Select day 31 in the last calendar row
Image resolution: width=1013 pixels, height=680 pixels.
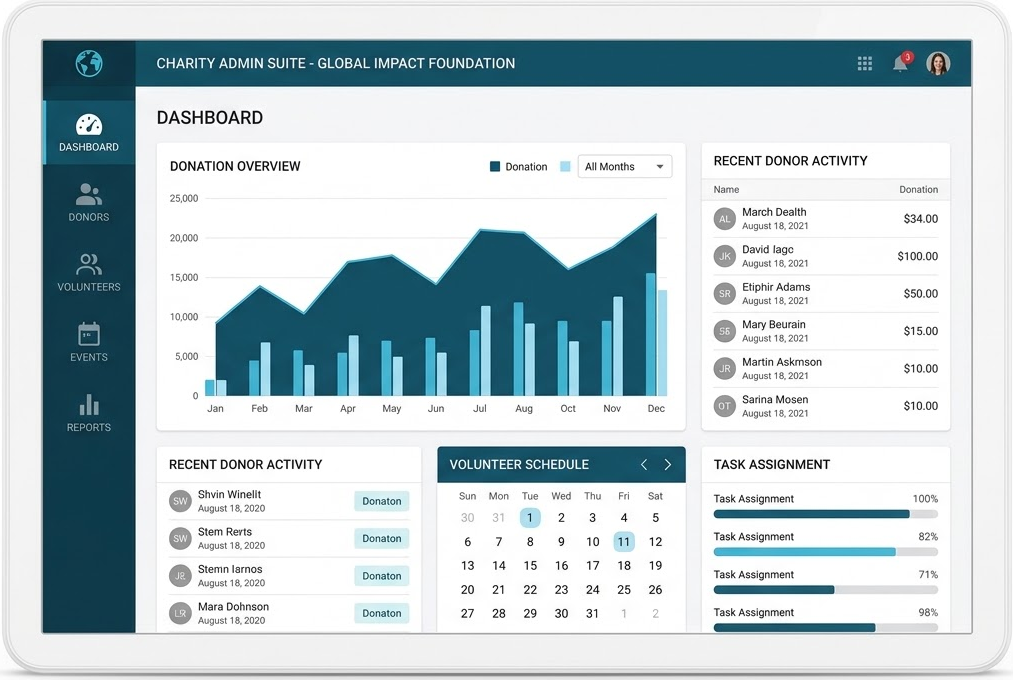click(x=592, y=613)
